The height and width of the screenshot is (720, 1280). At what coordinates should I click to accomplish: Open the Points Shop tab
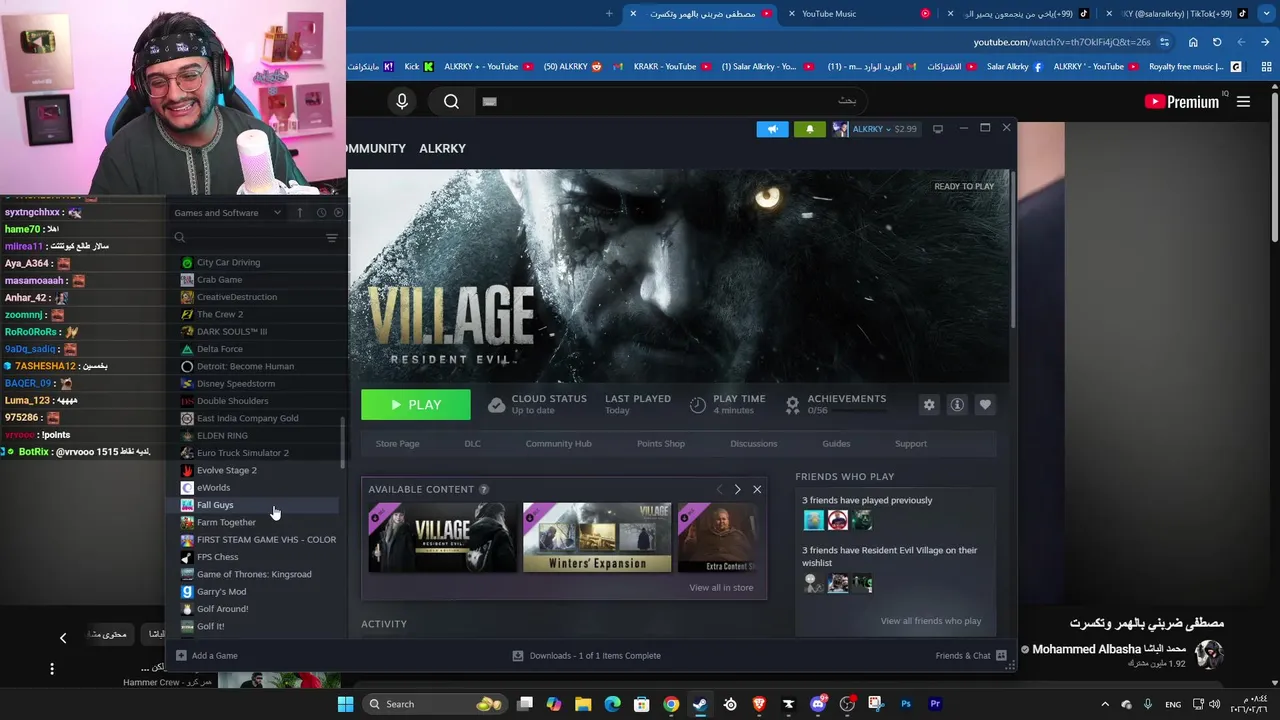661,444
